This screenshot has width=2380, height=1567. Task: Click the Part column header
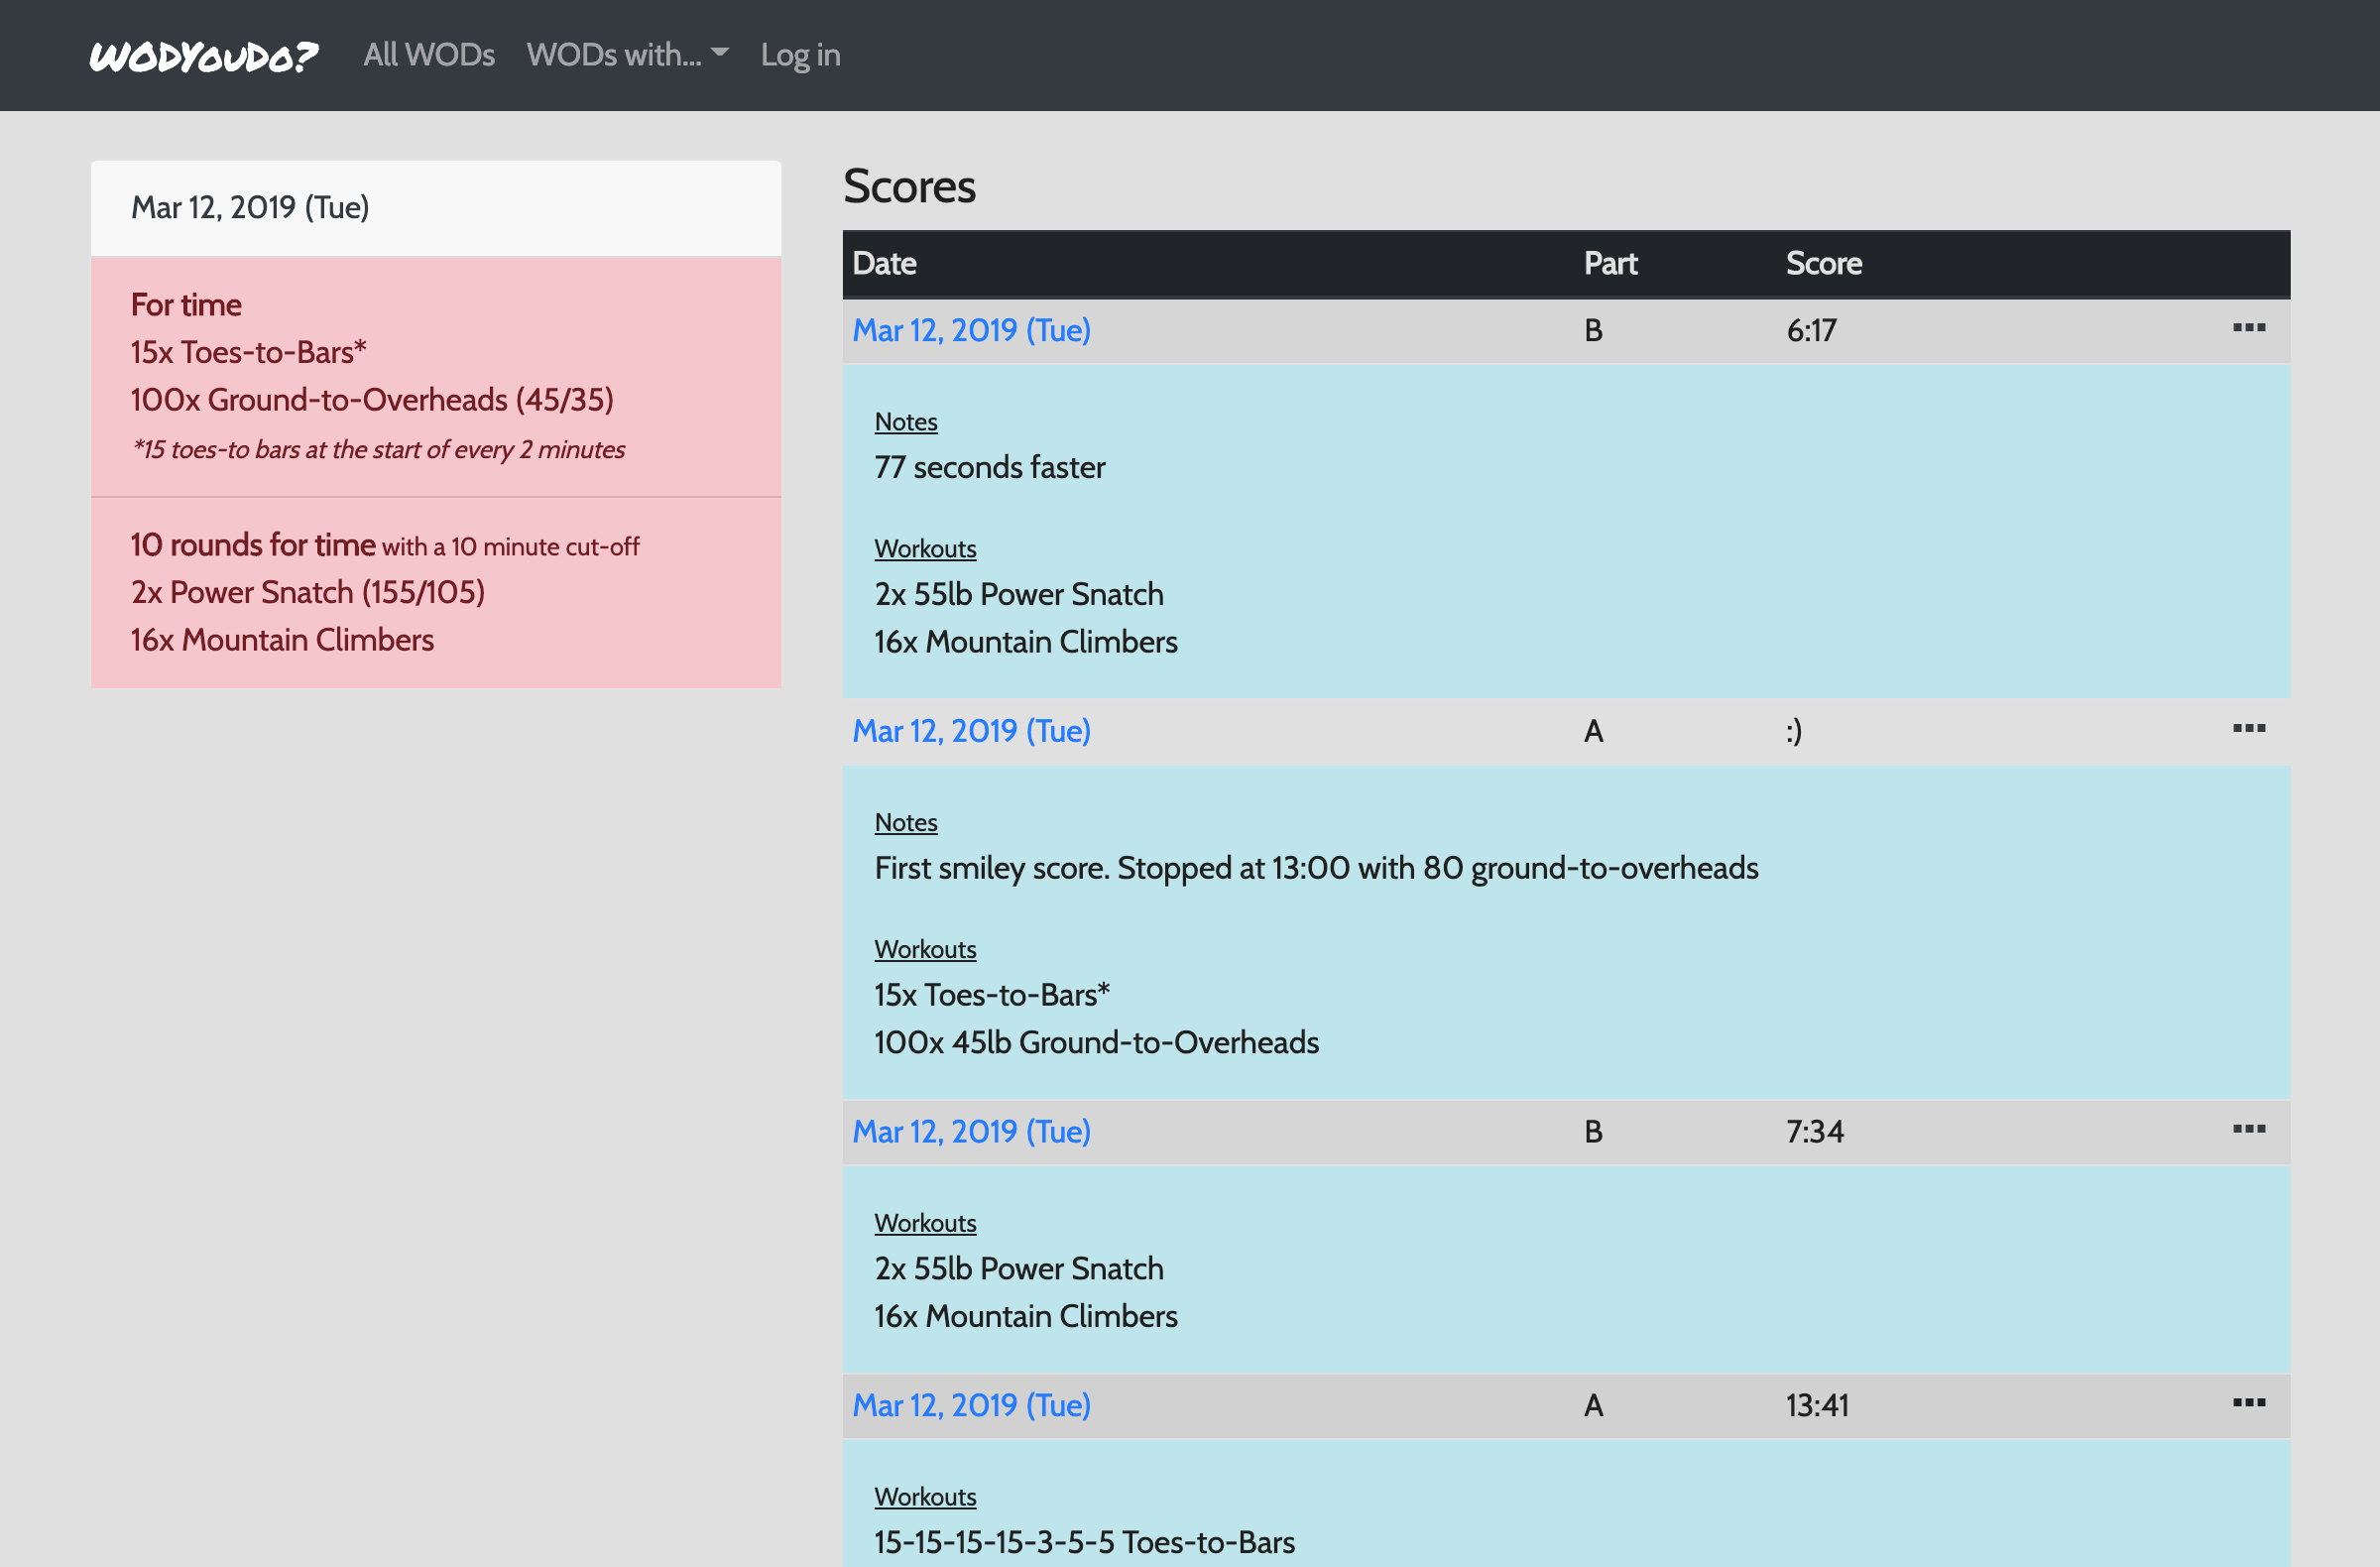coord(1610,264)
